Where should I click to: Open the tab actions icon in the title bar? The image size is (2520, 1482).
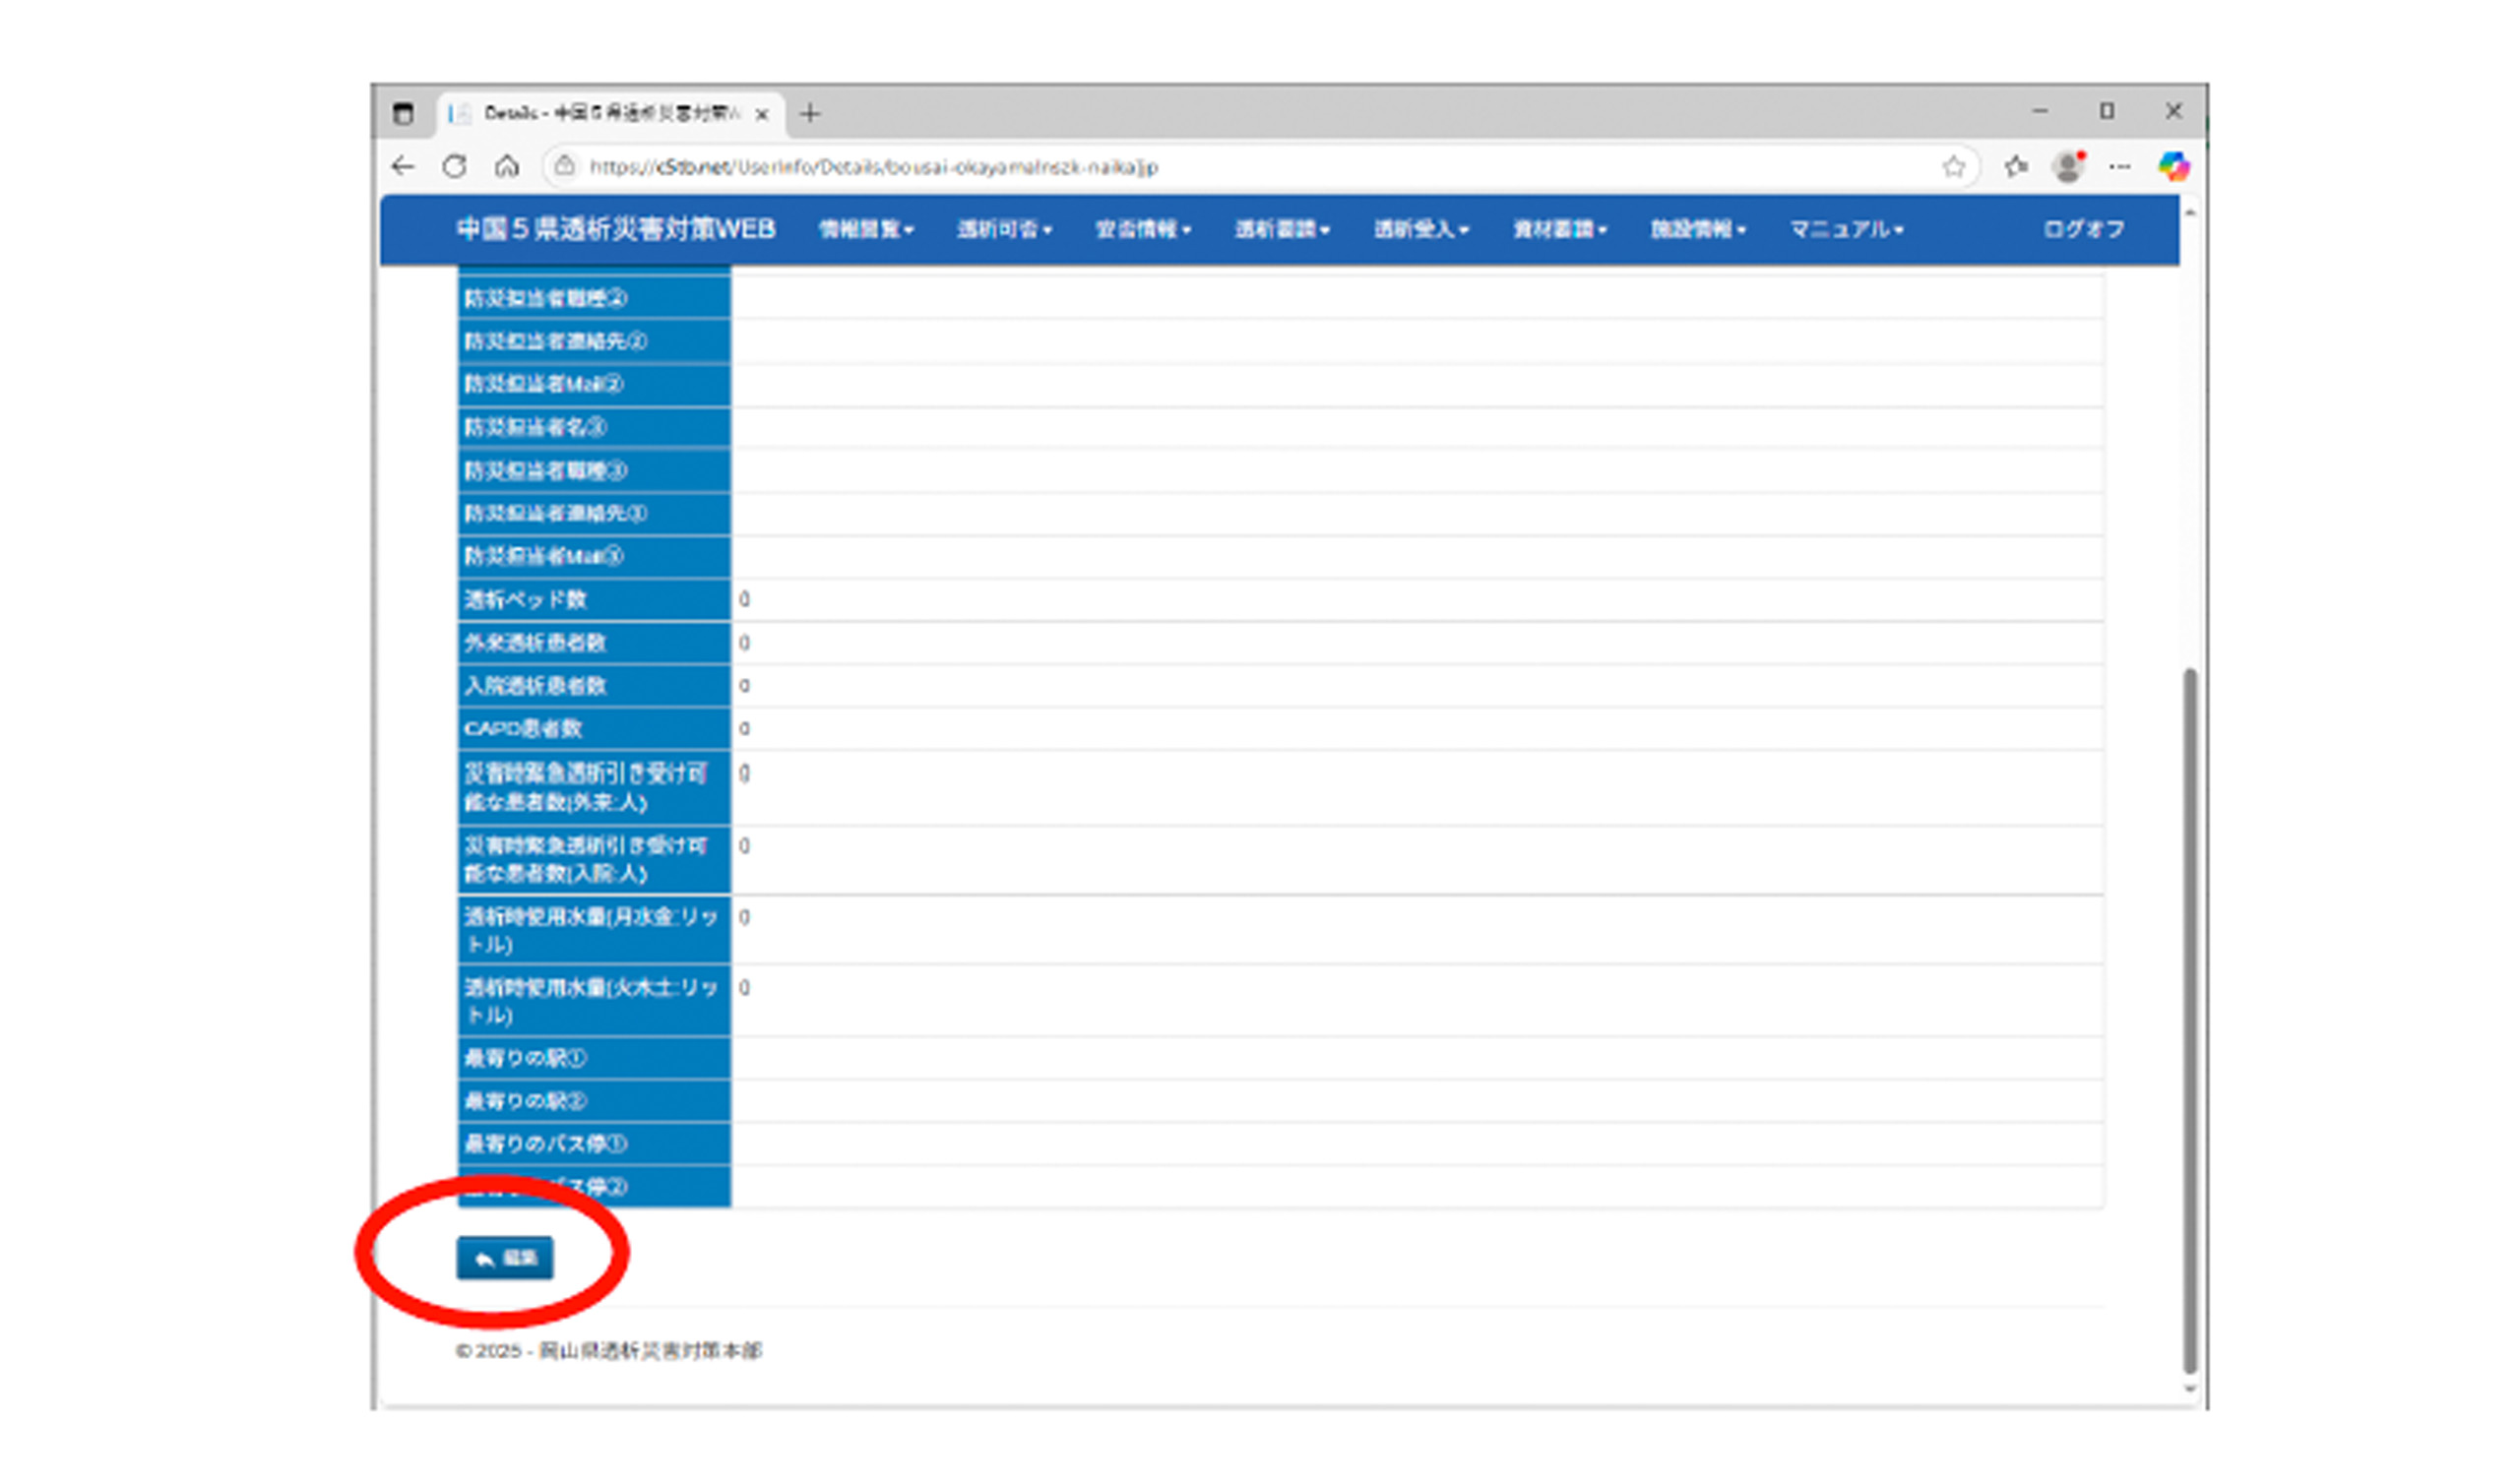click(x=403, y=113)
